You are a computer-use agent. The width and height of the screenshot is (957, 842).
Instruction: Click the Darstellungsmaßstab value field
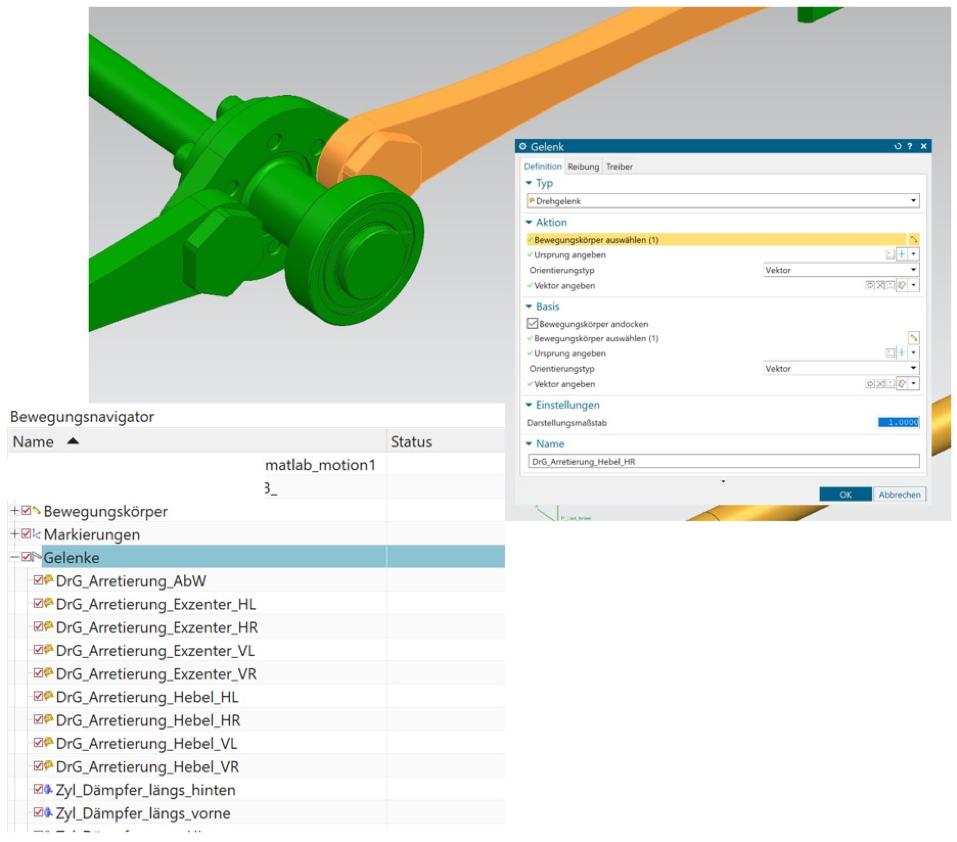click(898, 422)
